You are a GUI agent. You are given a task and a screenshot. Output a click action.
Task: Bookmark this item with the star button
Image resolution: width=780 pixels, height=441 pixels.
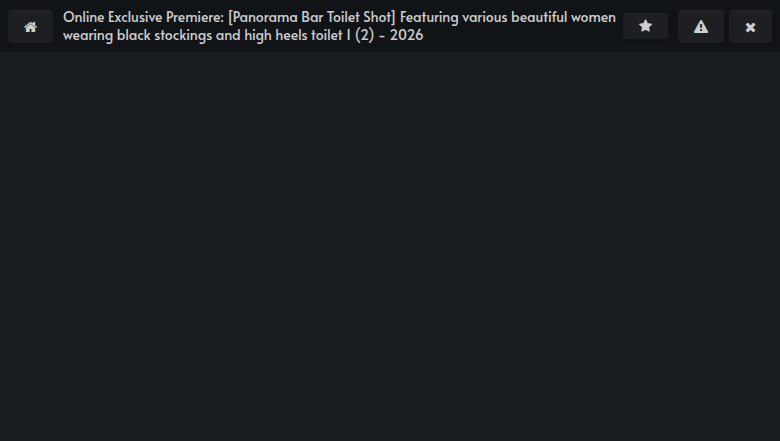[645, 26]
